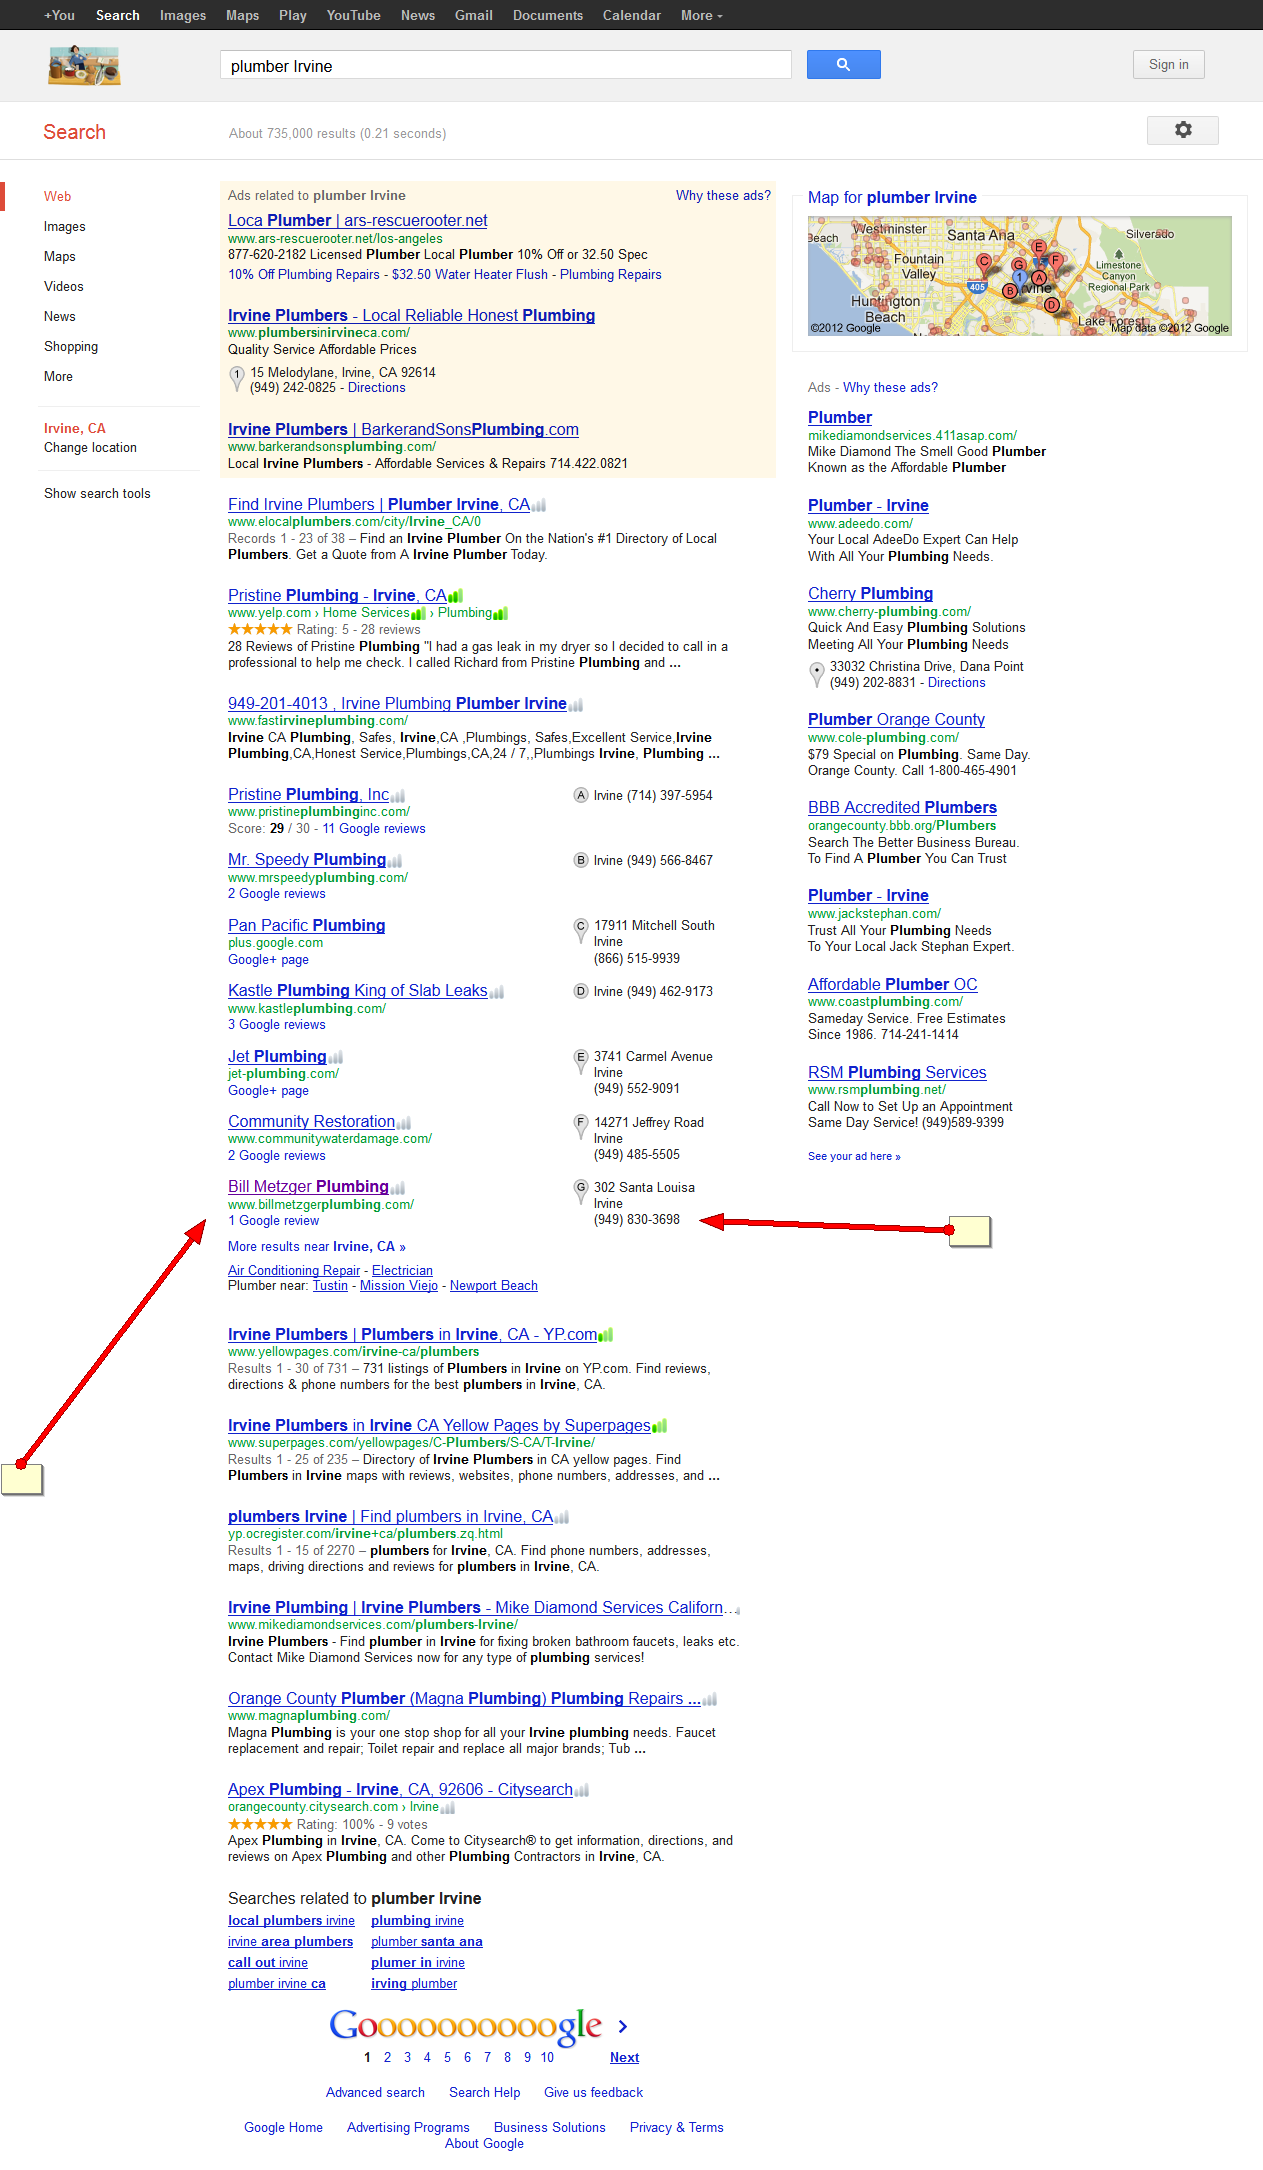Switch to Shopping in left sidebar
Viewport: 1263px width, 2170px height.
pos(71,347)
